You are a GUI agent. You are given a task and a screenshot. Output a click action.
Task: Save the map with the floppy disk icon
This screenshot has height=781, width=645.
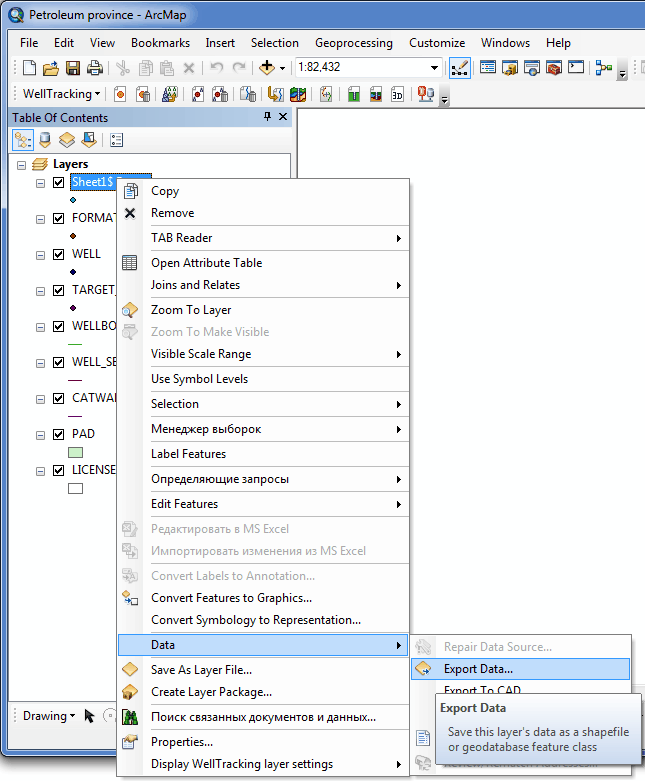pos(73,67)
